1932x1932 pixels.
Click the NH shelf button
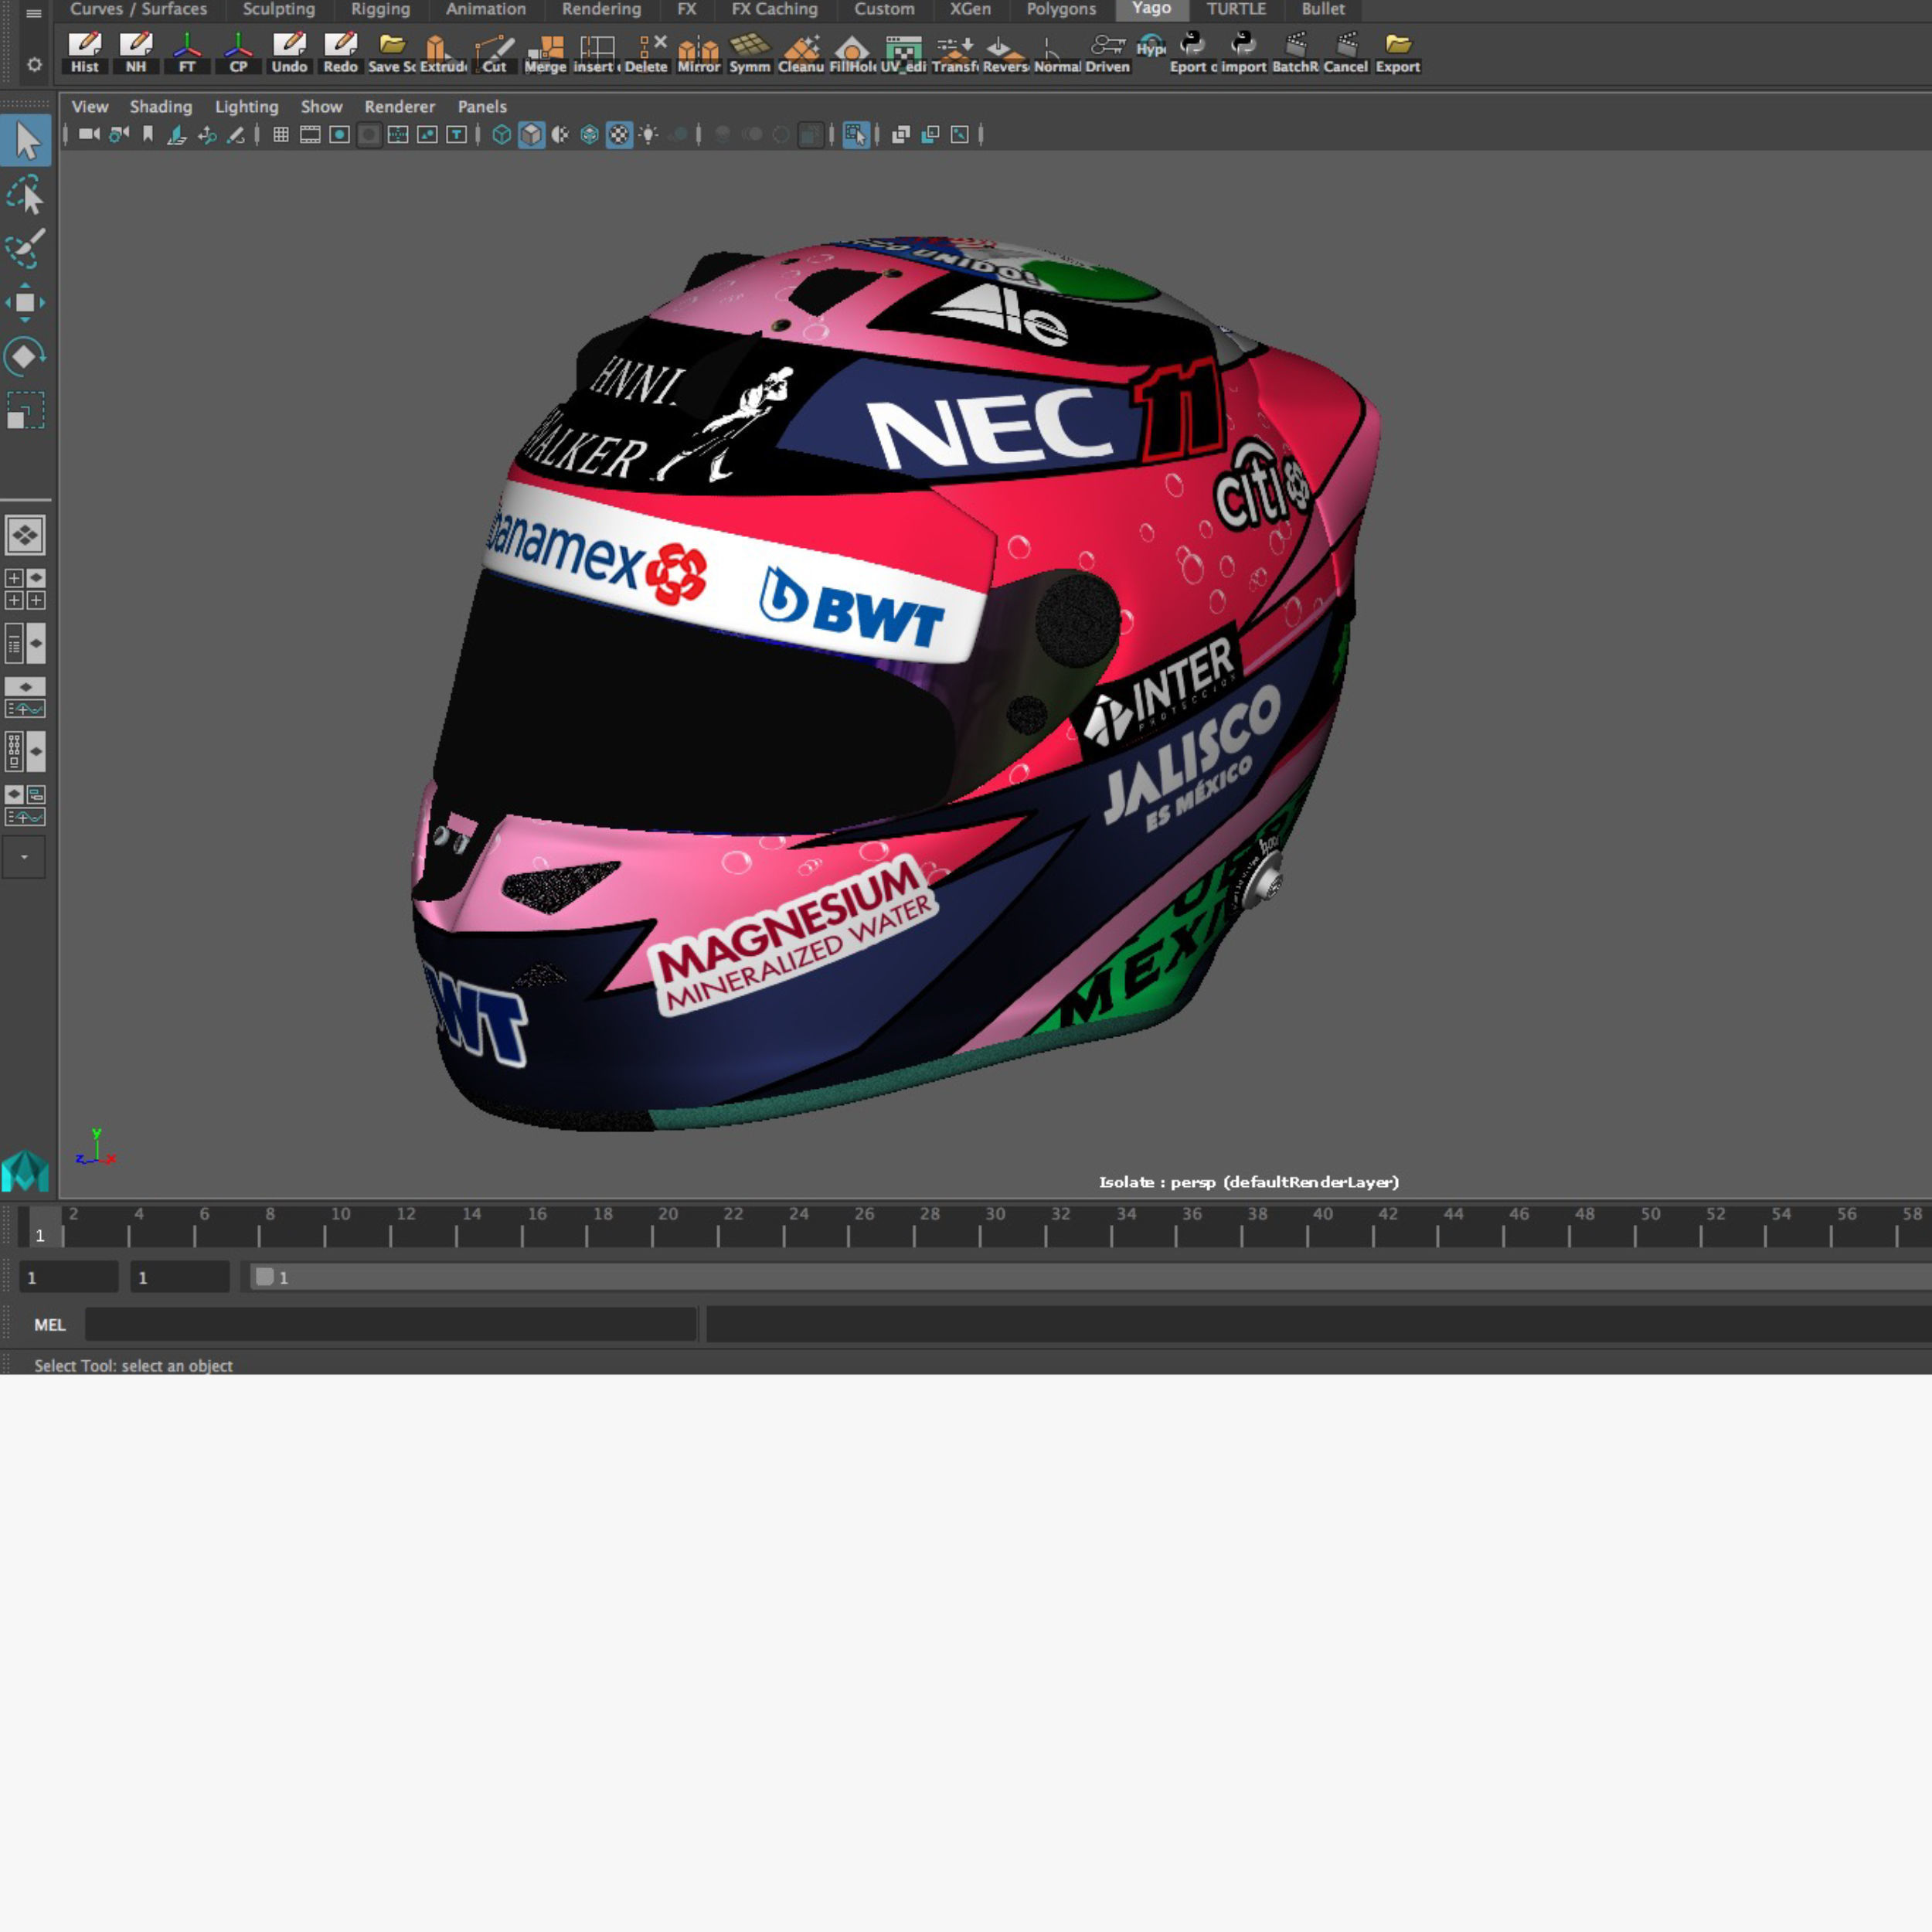click(136, 53)
